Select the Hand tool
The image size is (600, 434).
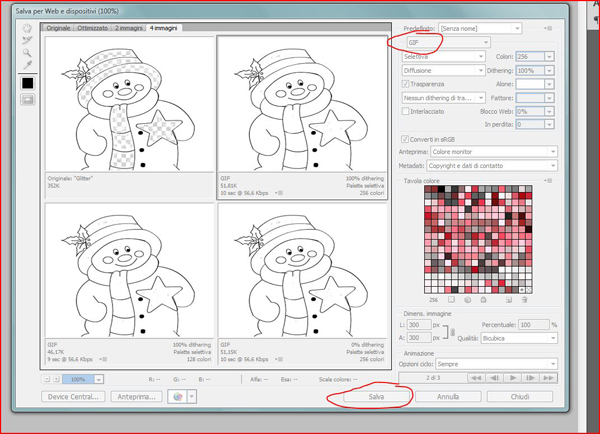click(x=27, y=28)
